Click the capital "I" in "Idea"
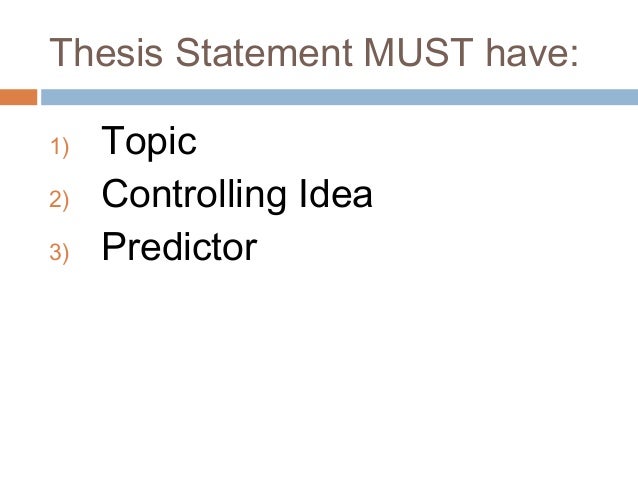Viewport: 638px width, 479px height. (302, 193)
